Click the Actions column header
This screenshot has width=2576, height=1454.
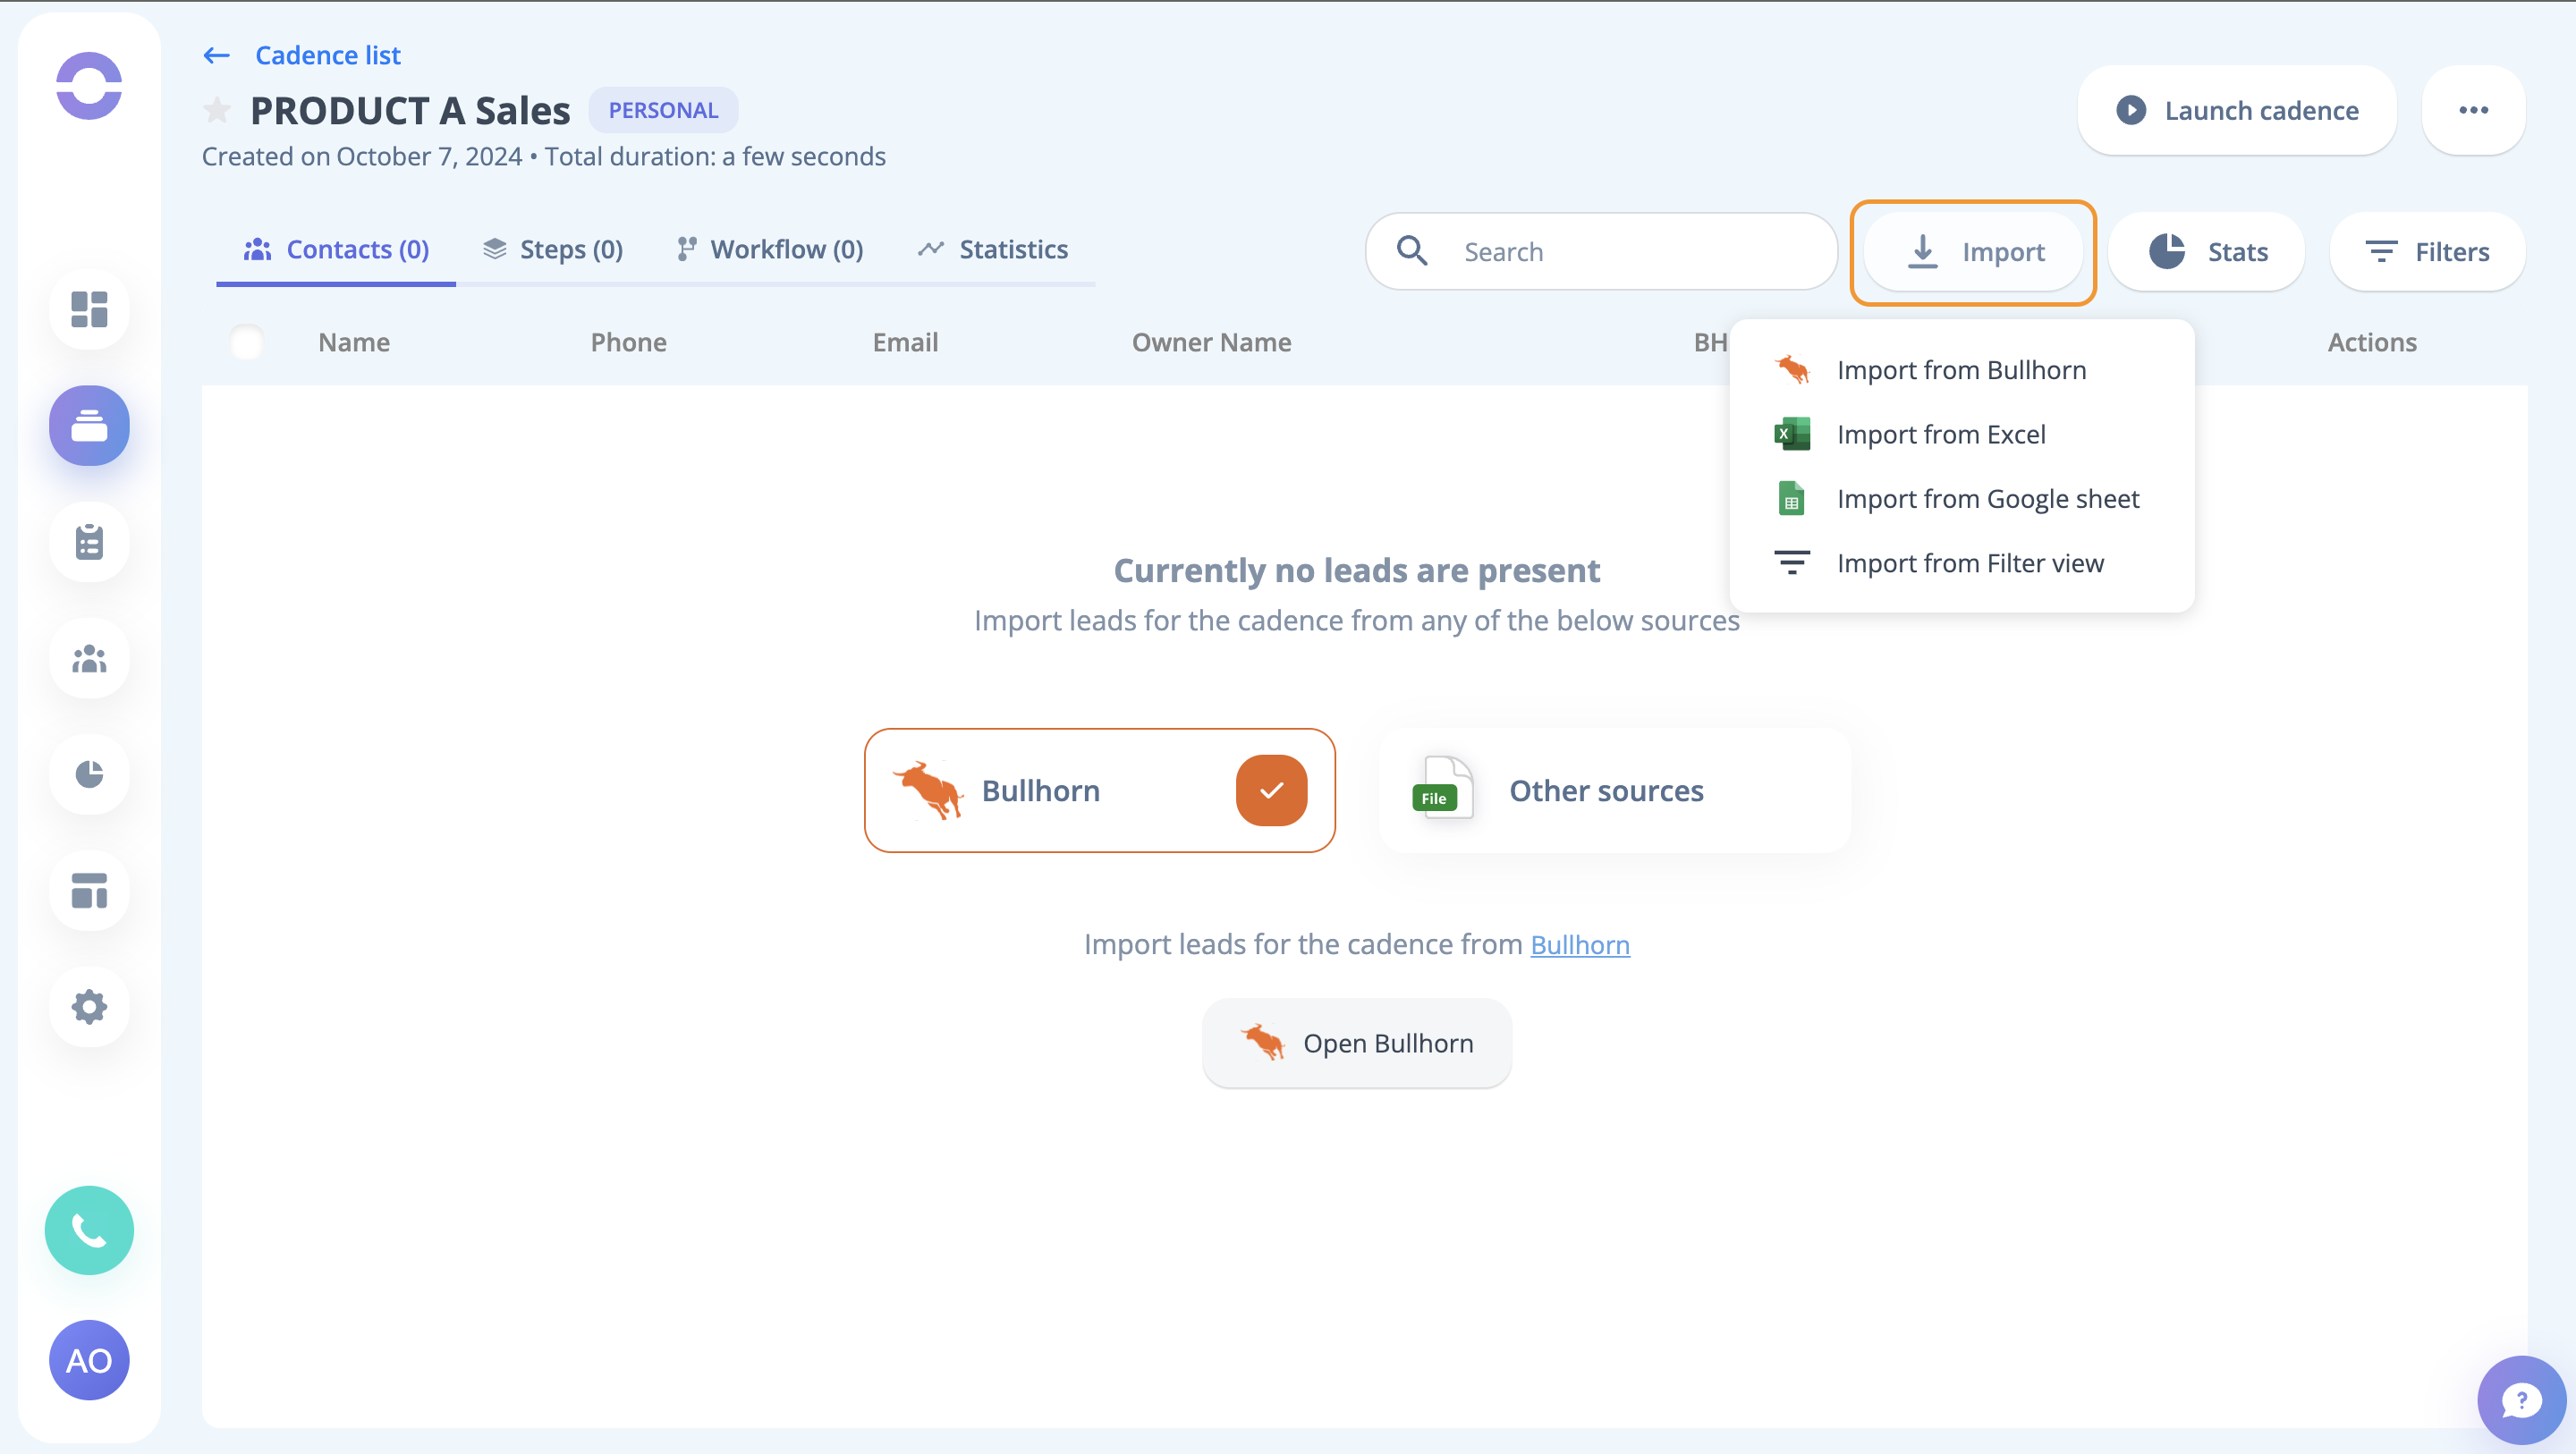pos(2372,342)
